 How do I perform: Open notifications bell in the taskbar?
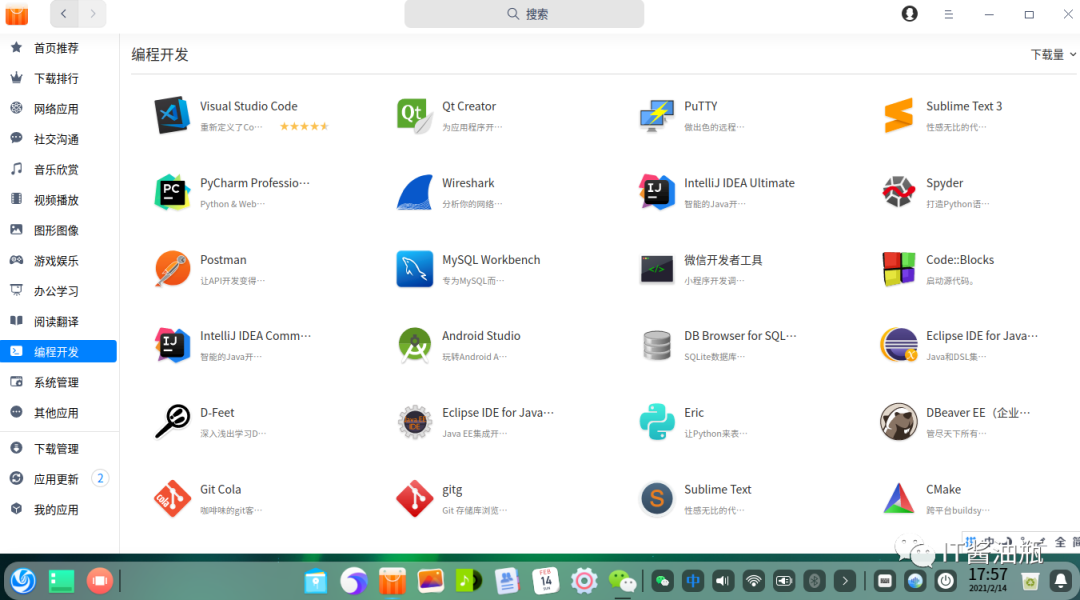point(1061,581)
